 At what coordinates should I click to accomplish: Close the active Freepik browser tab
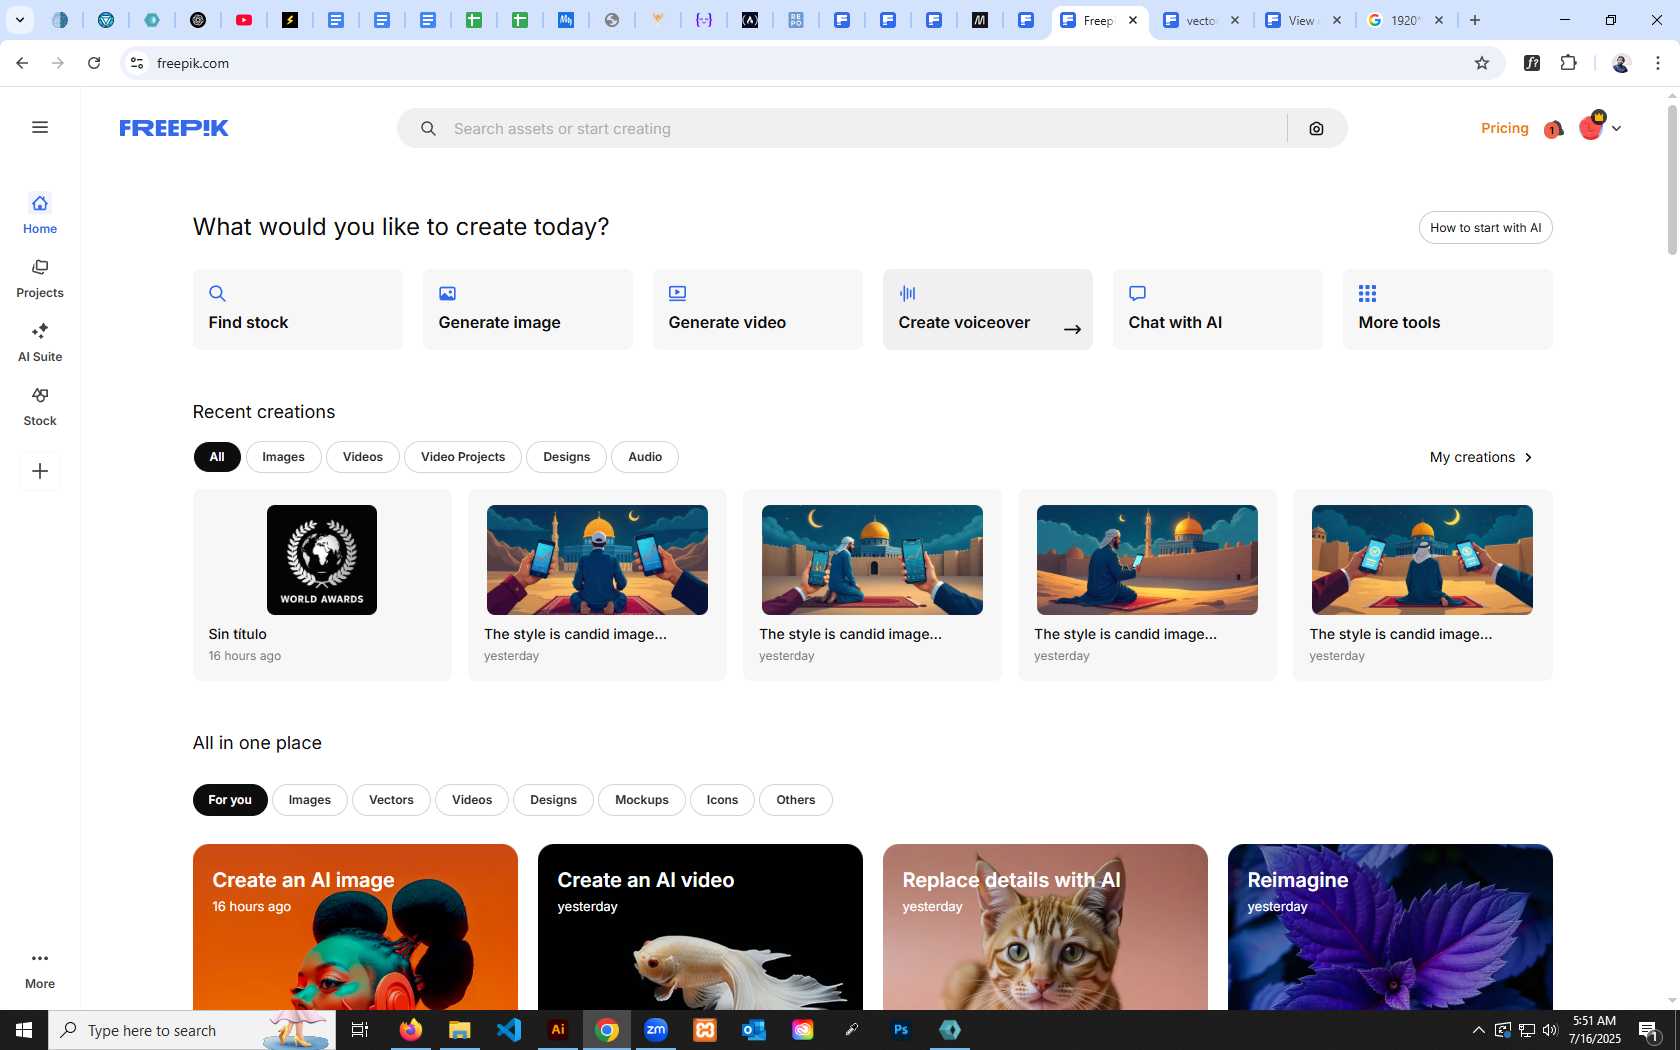tap(1133, 20)
